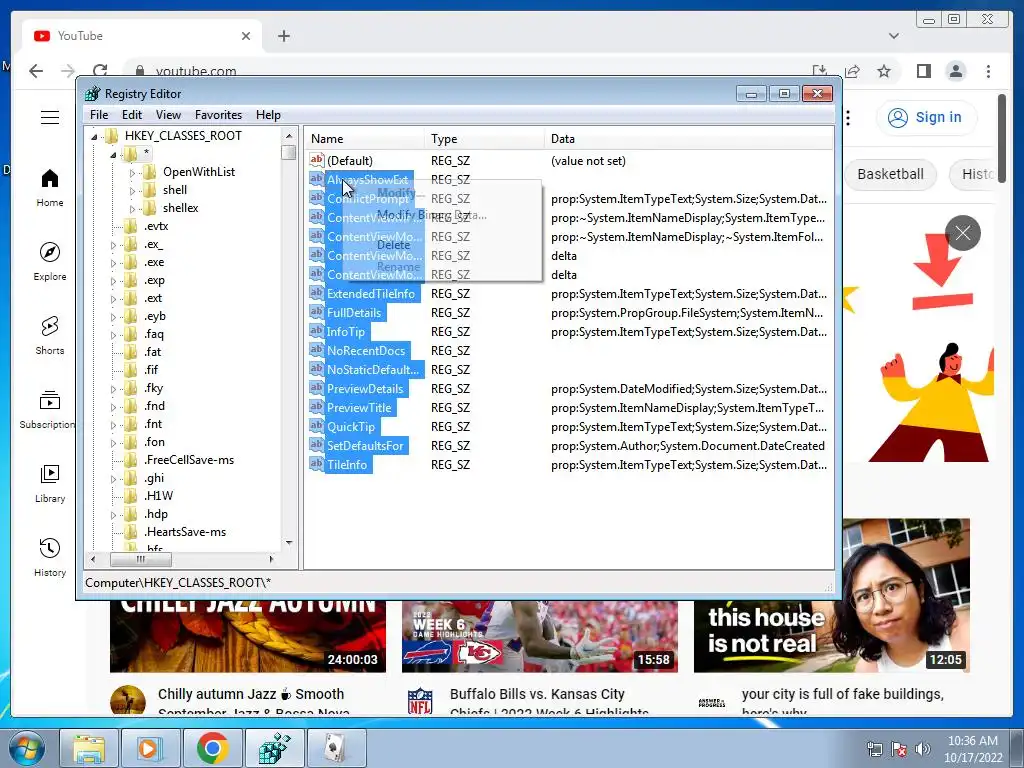Open the Help menu in Registry Editor
Viewport: 1024px width, 768px height.
pyautogui.click(x=268, y=115)
